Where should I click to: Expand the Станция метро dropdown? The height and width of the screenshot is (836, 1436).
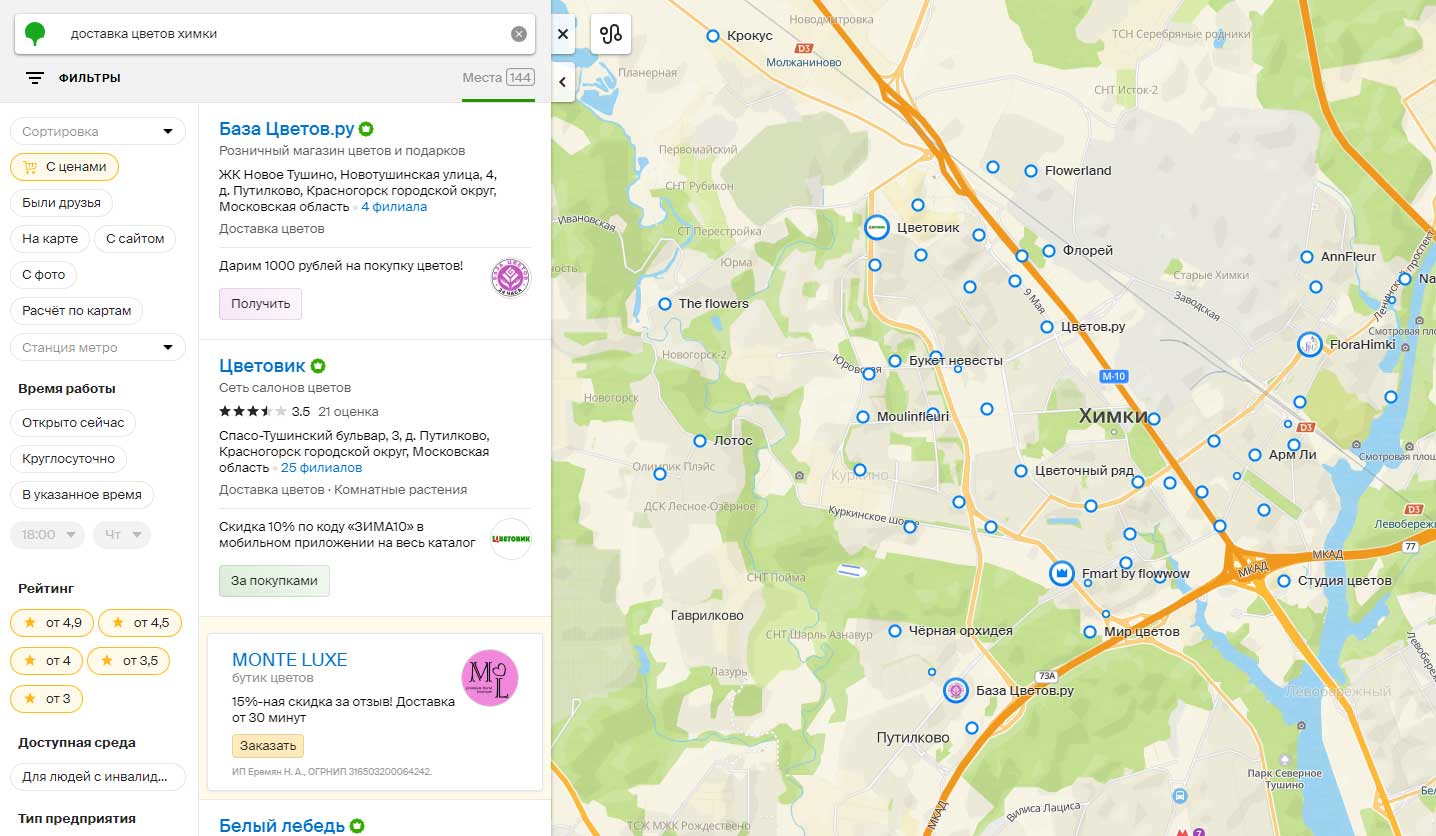point(97,348)
